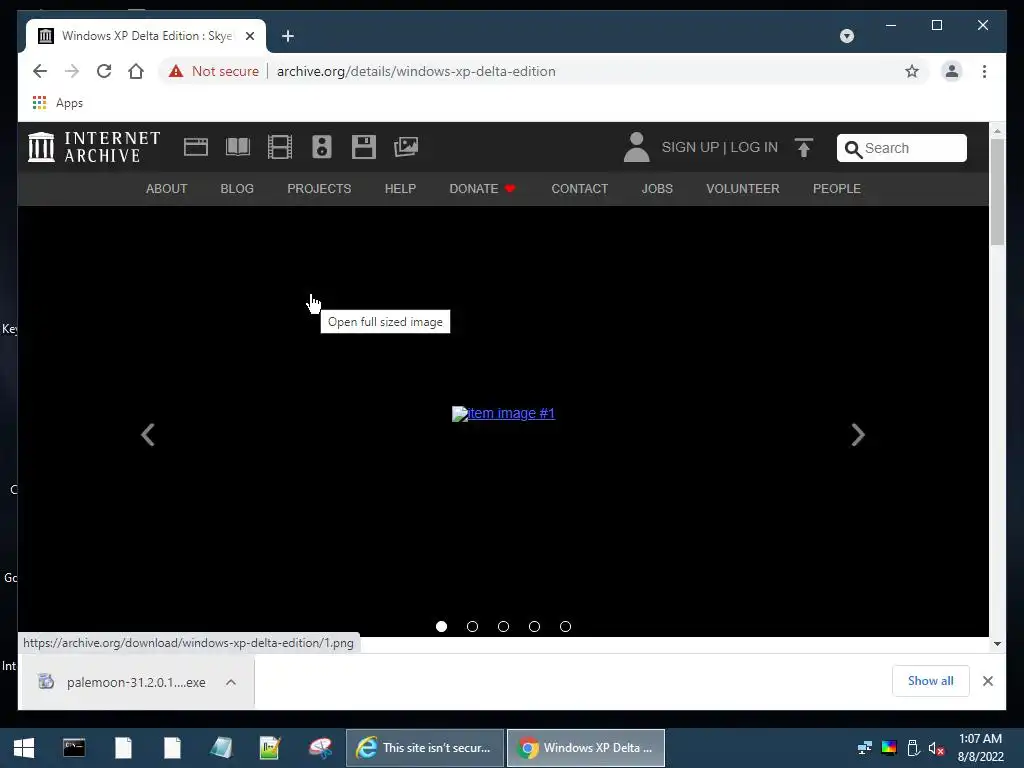Click the Not secure warning icon
Viewport: 1024px width, 768px height.
point(176,71)
